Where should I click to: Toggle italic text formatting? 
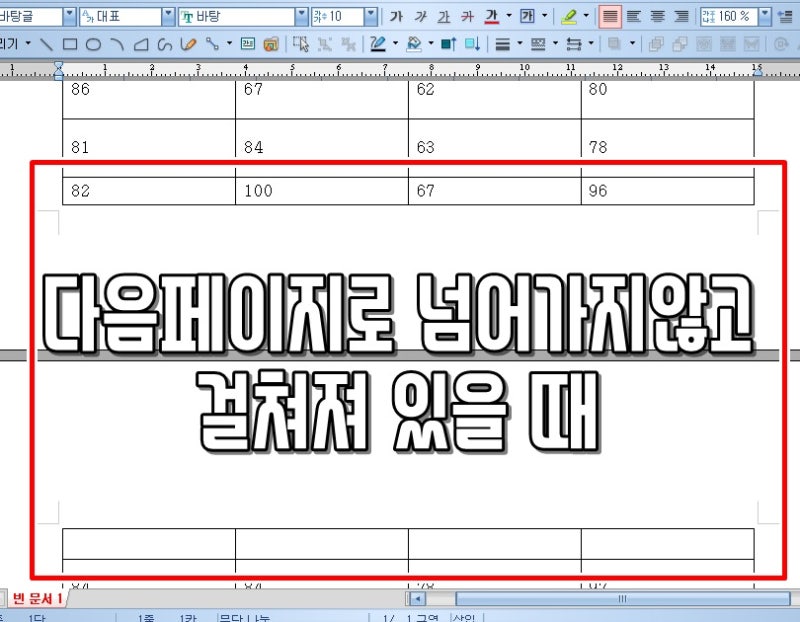420,16
